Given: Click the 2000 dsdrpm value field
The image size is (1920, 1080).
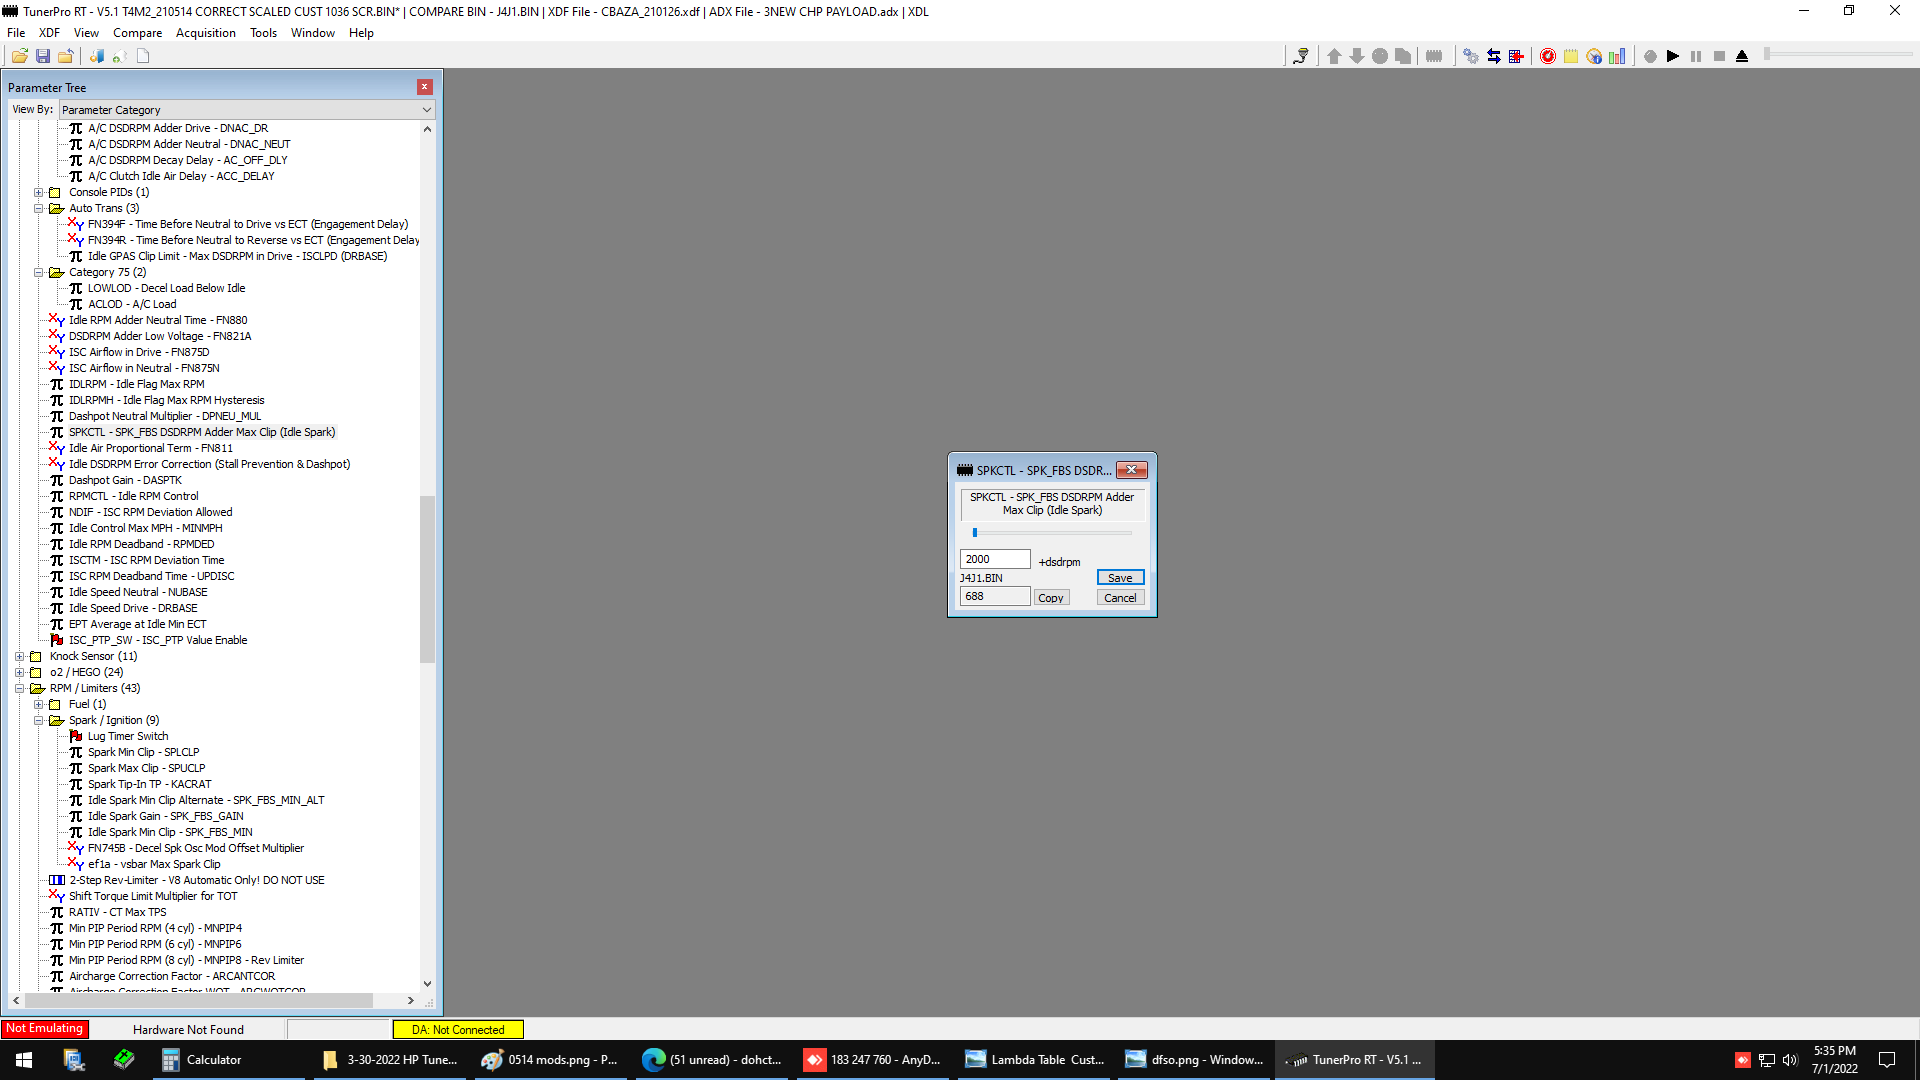Looking at the screenshot, I should [994, 560].
